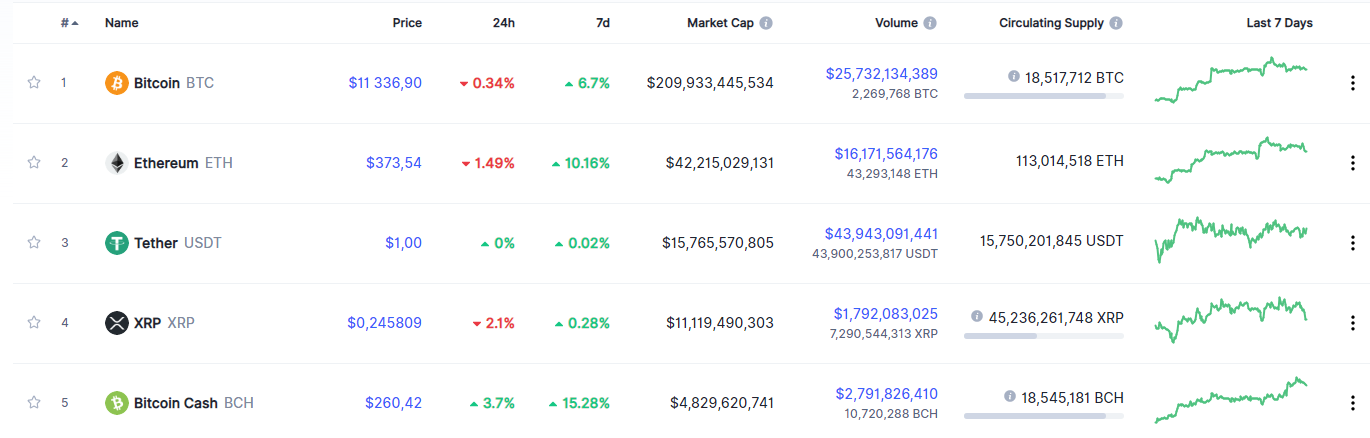Click the XRP logo icon
This screenshot has height=438, width=1370.
117,323
